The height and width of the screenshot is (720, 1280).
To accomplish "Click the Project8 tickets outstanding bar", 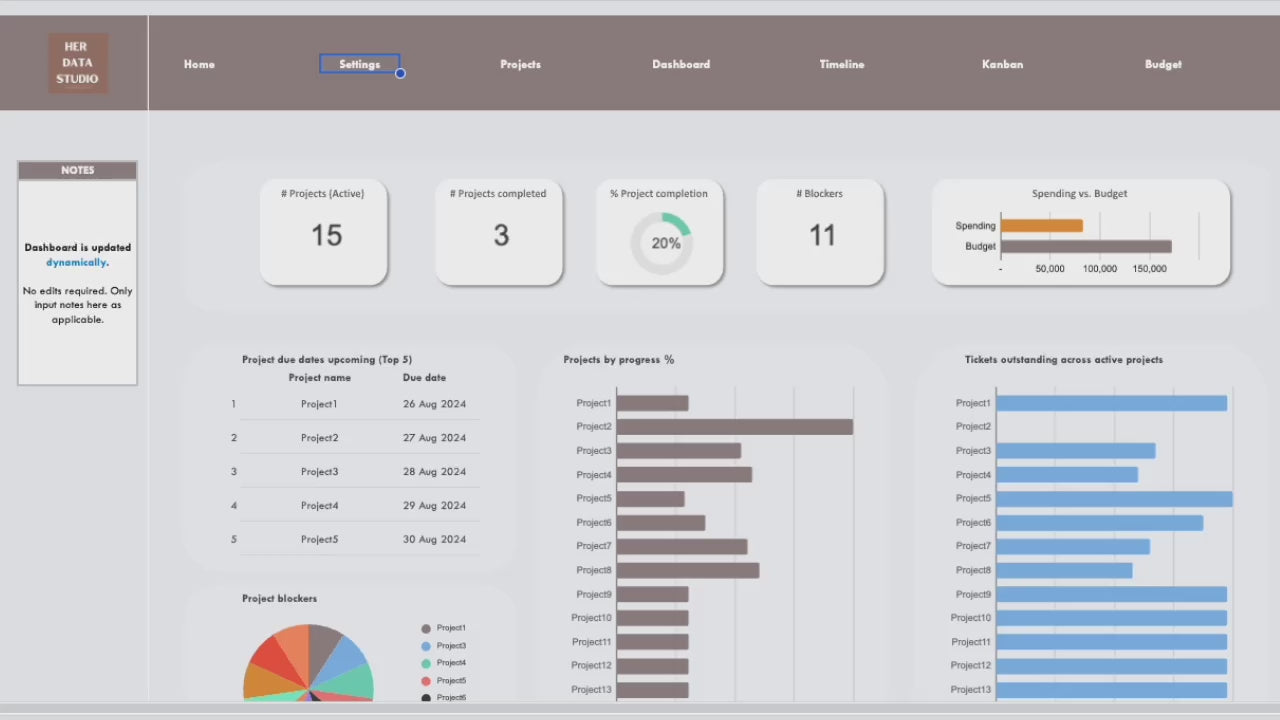I will point(1064,570).
